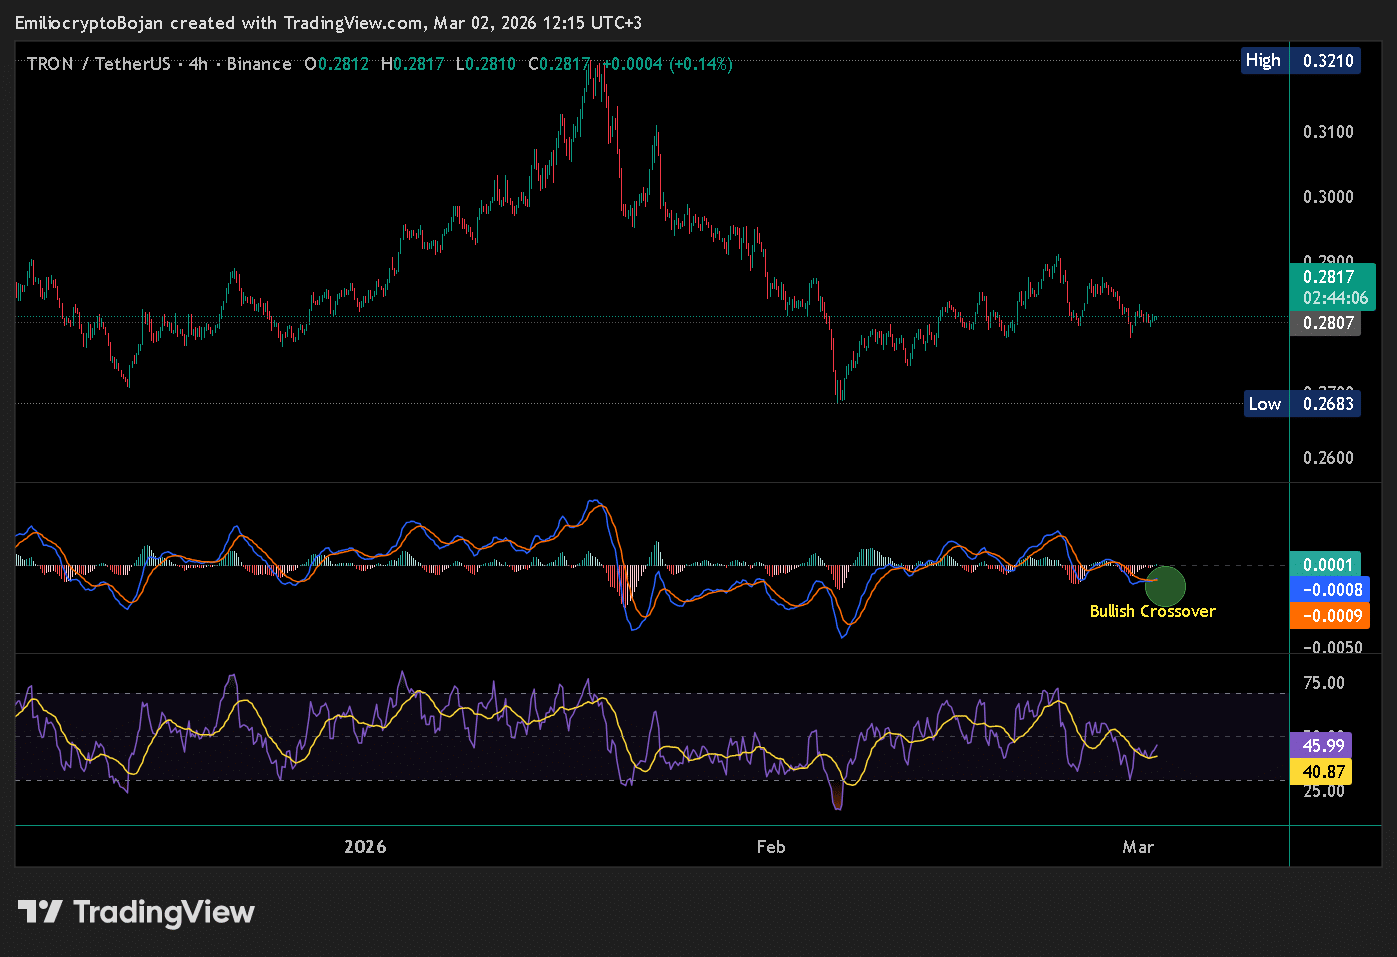This screenshot has width=1397, height=957.
Task: Click the blue -0.0008 MACD line value
Action: click(1329, 590)
